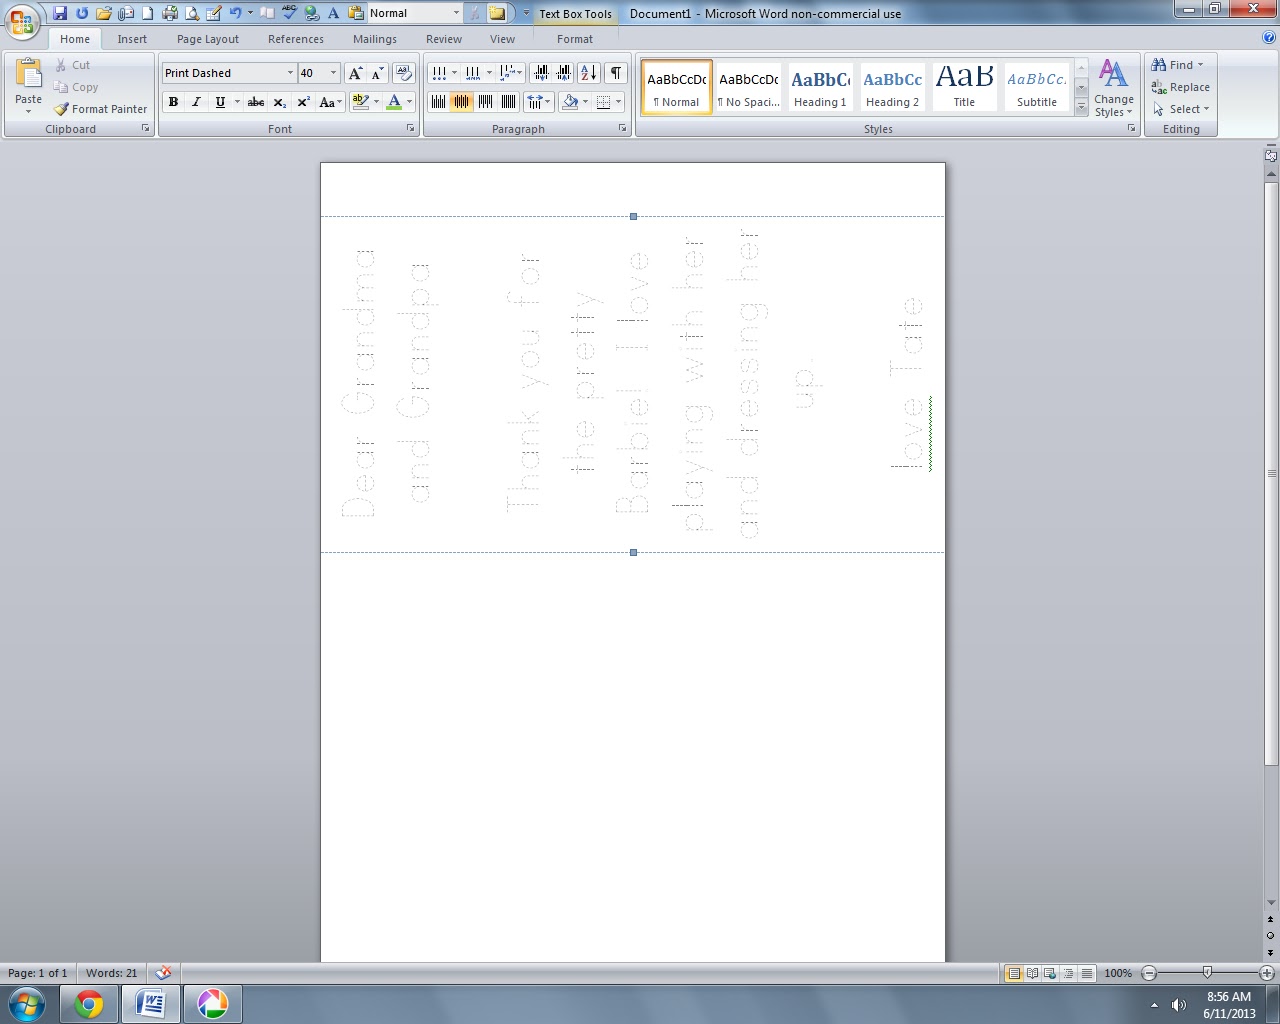This screenshot has height=1024, width=1280.
Task: Open the Styles pane dialog launcher
Action: click(x=1132, y=129)
